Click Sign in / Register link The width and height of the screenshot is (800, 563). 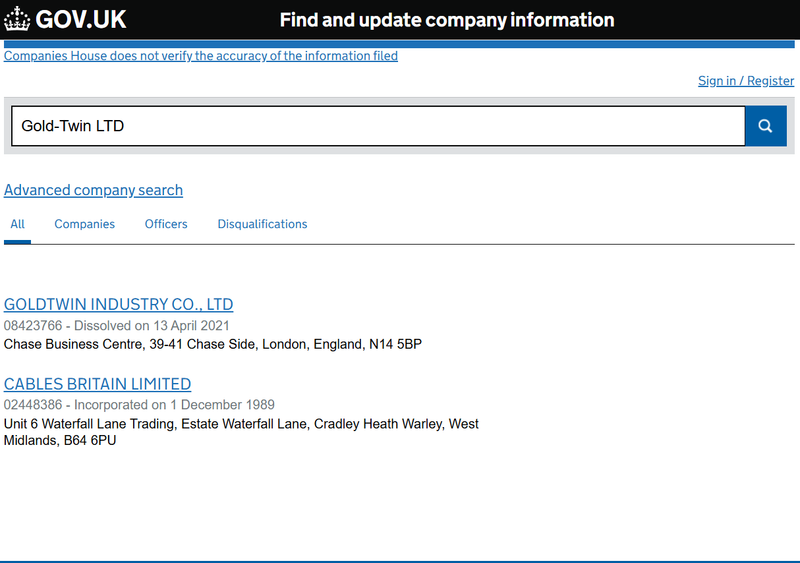(746, 81)
